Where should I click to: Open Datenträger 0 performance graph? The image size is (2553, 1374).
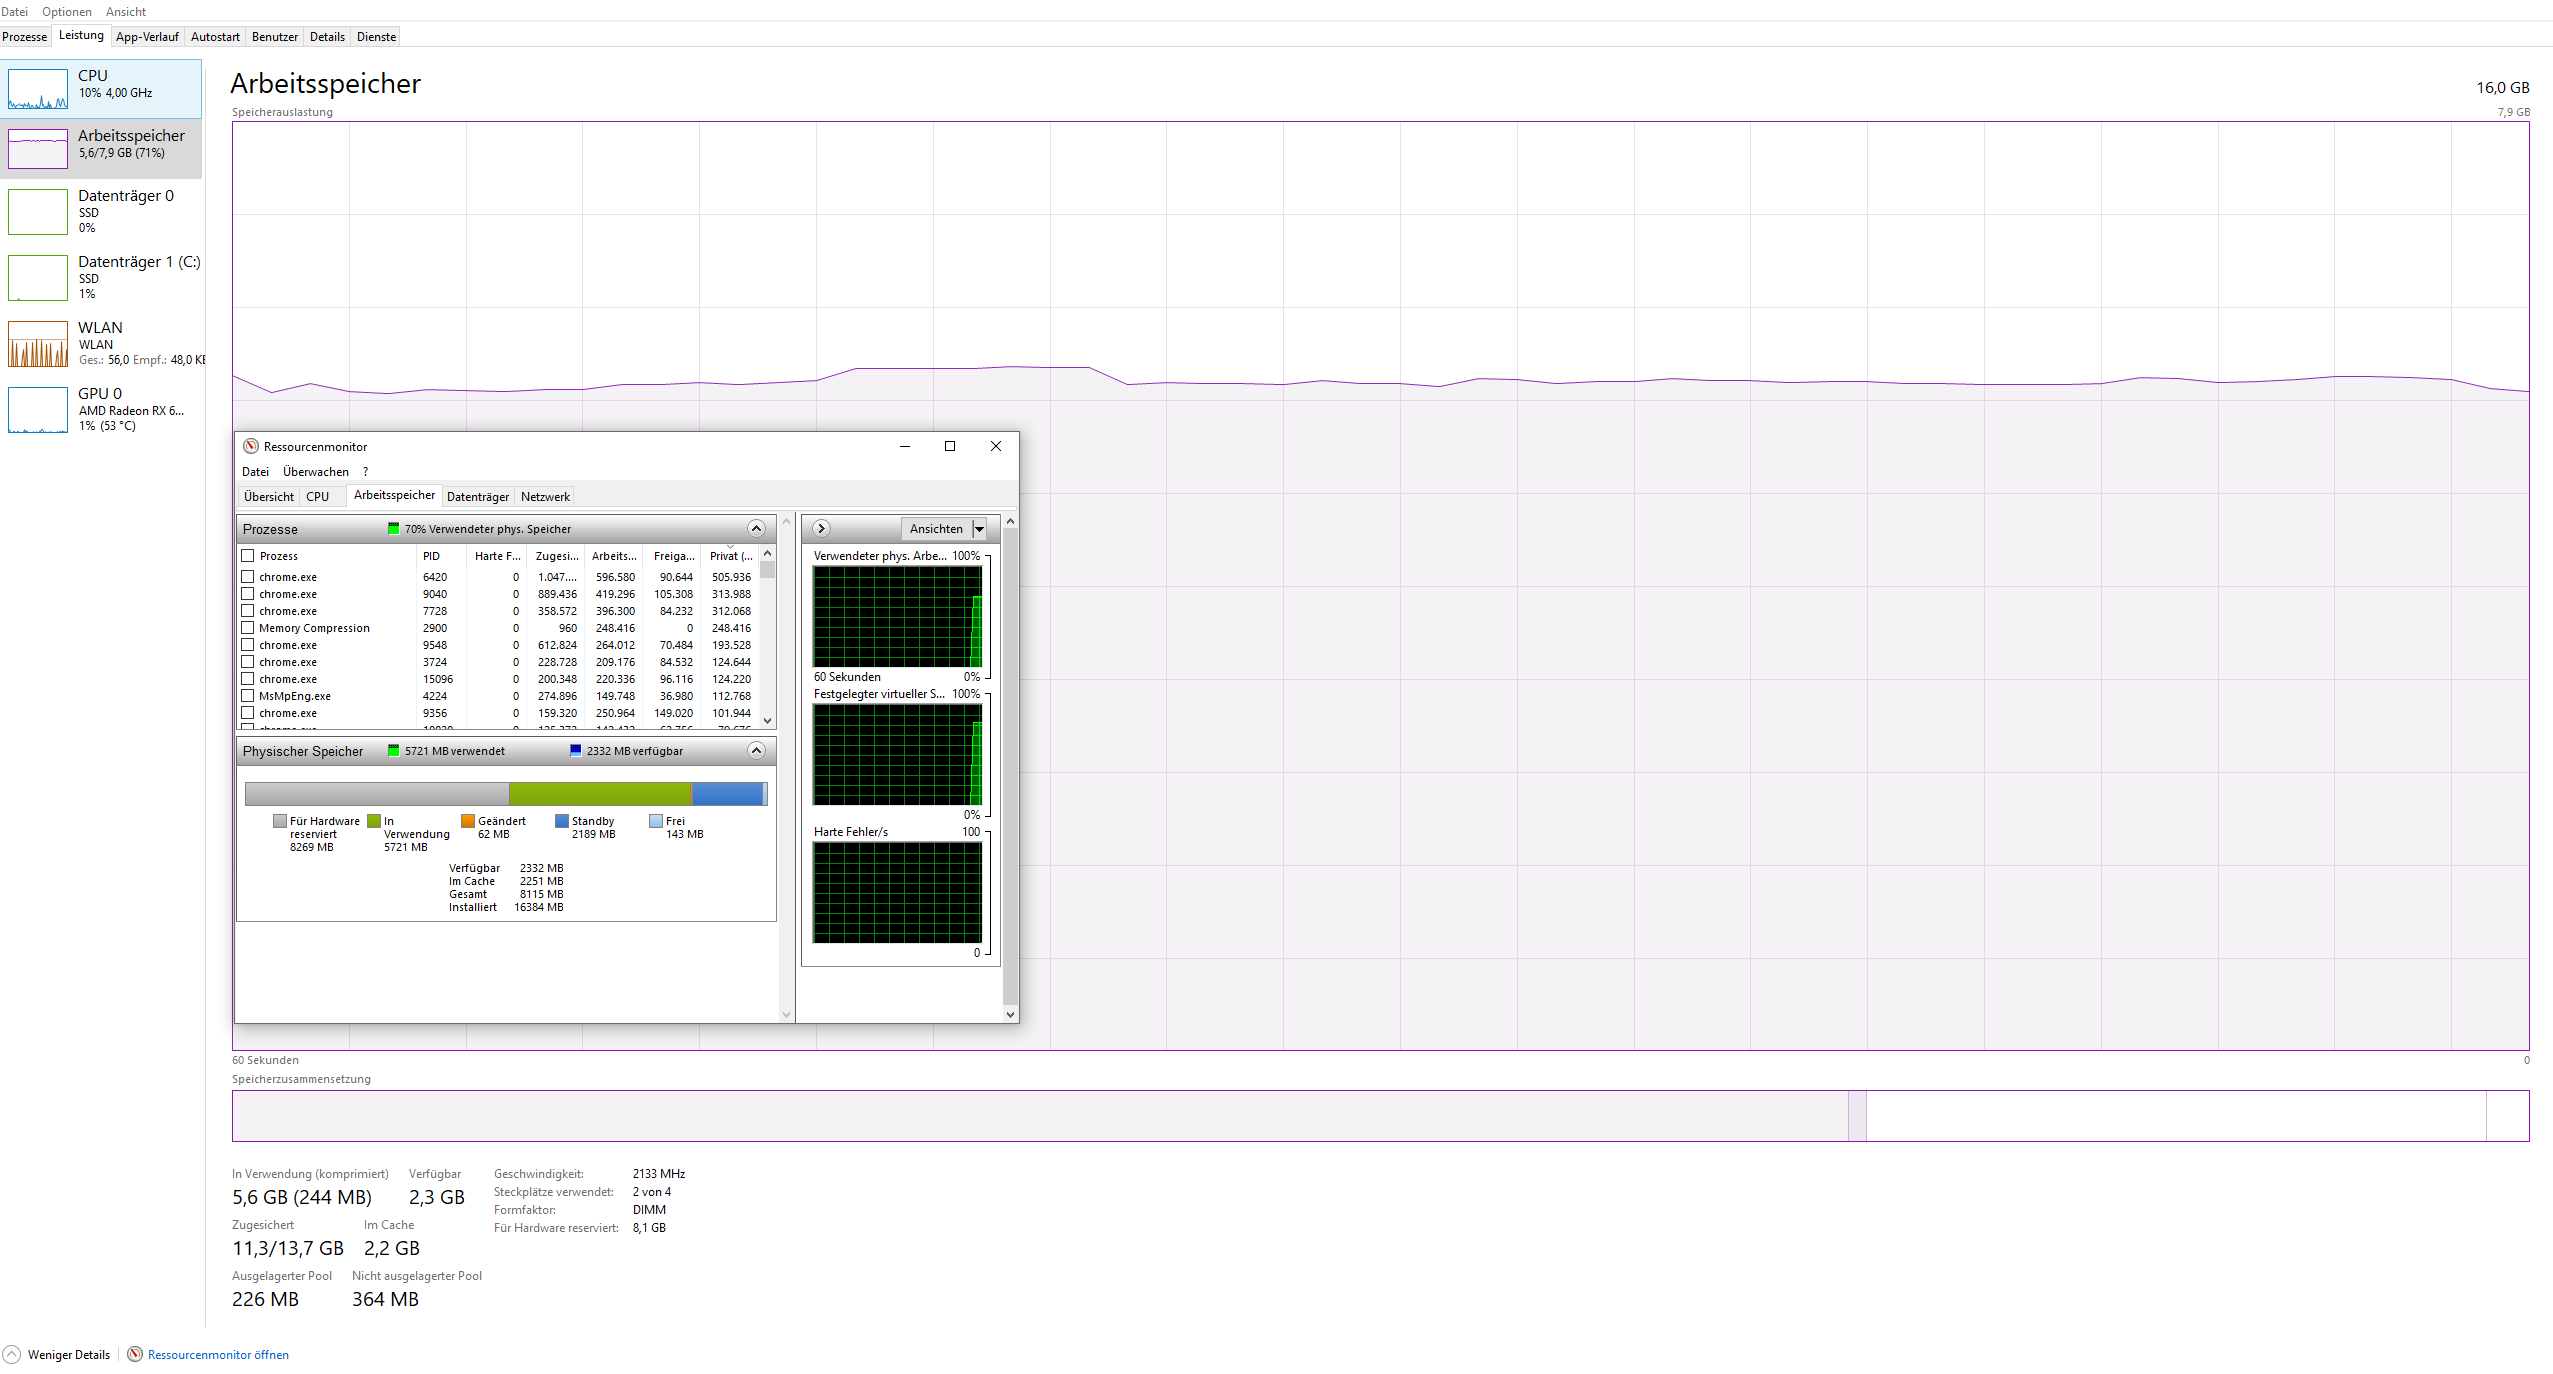click(x=100, y=211)
